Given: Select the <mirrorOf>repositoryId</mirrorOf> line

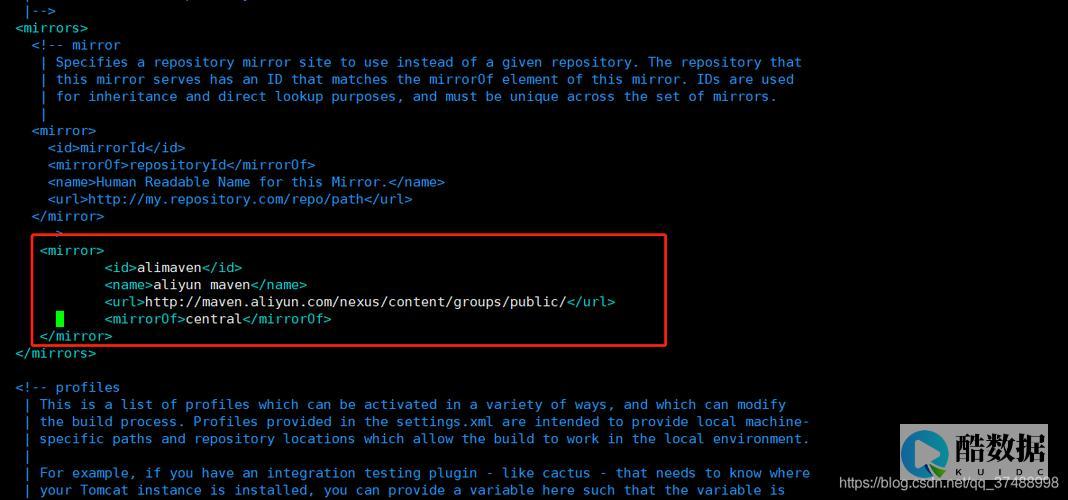Looking at the screenshot, I should tap(181, 165).
